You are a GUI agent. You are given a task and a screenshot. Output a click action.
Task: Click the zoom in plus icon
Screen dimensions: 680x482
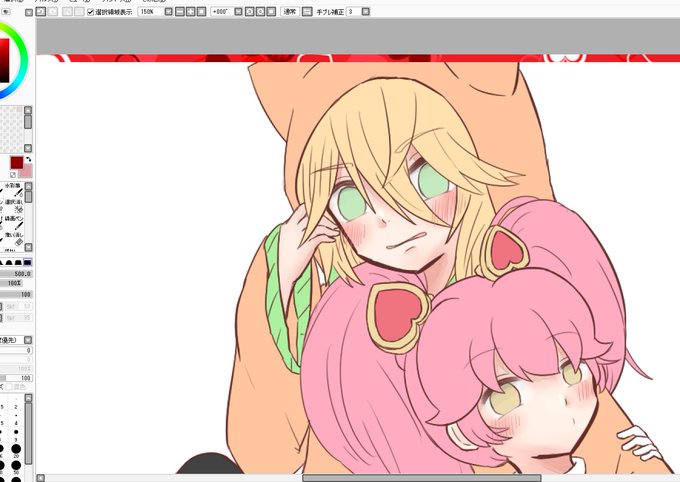tap(190, 12)
